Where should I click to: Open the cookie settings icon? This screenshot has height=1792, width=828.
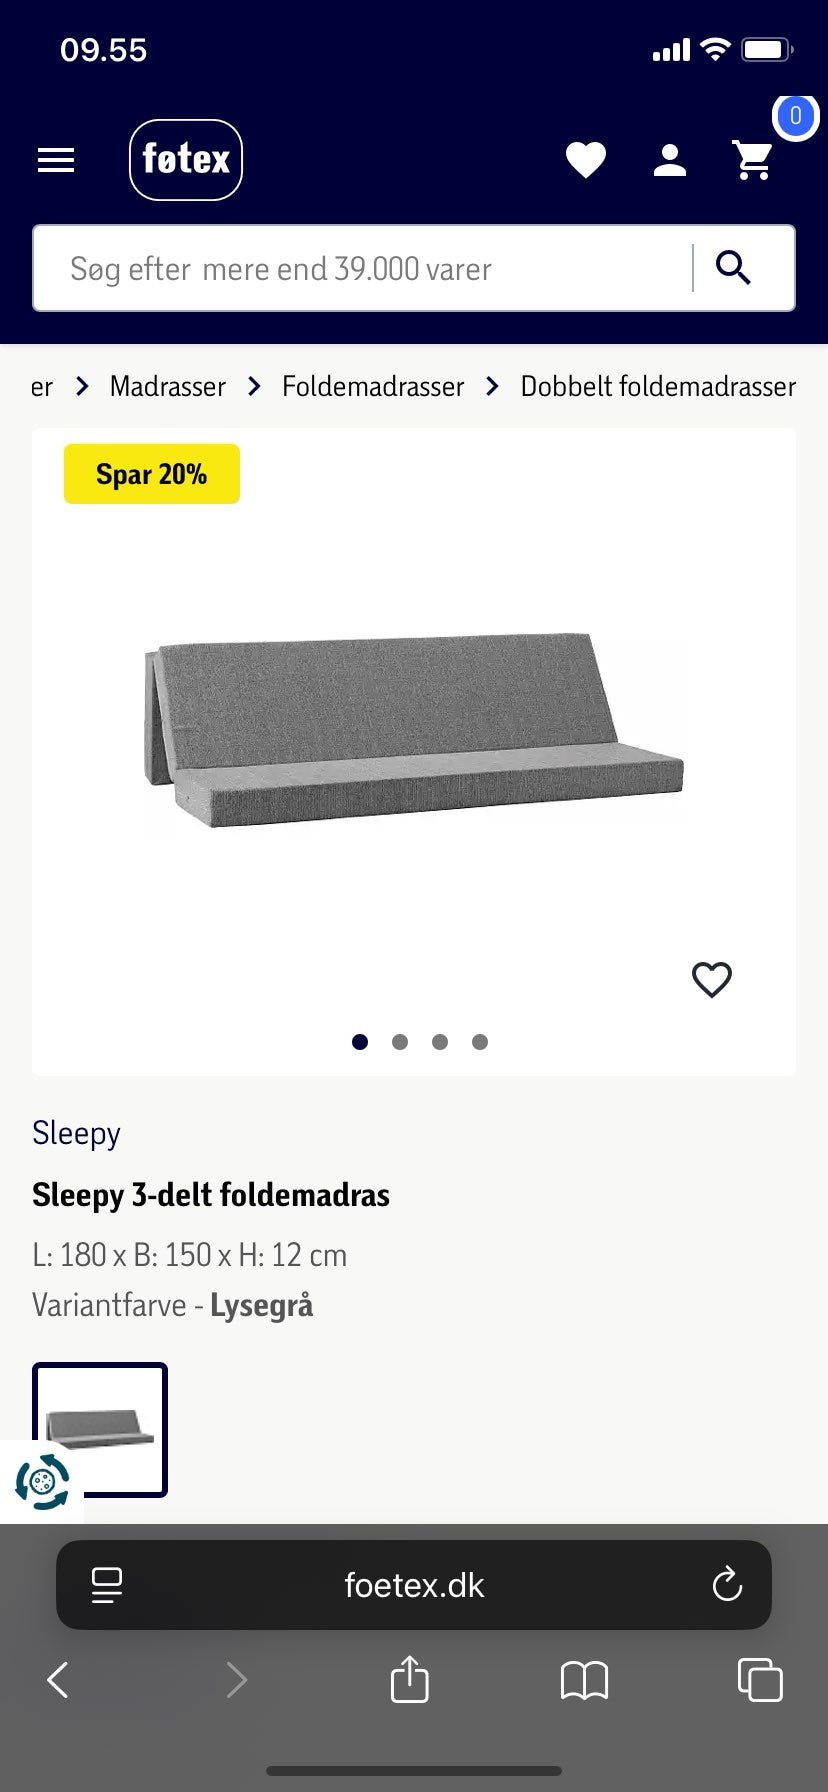[x=42, y=1481]
